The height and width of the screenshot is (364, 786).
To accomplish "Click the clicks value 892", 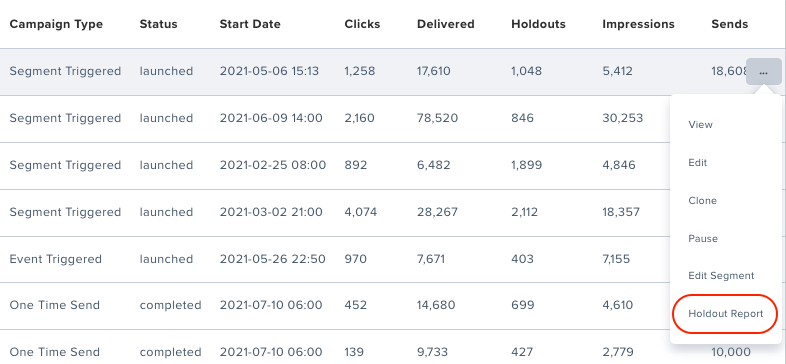I will (x=355, y=165).
